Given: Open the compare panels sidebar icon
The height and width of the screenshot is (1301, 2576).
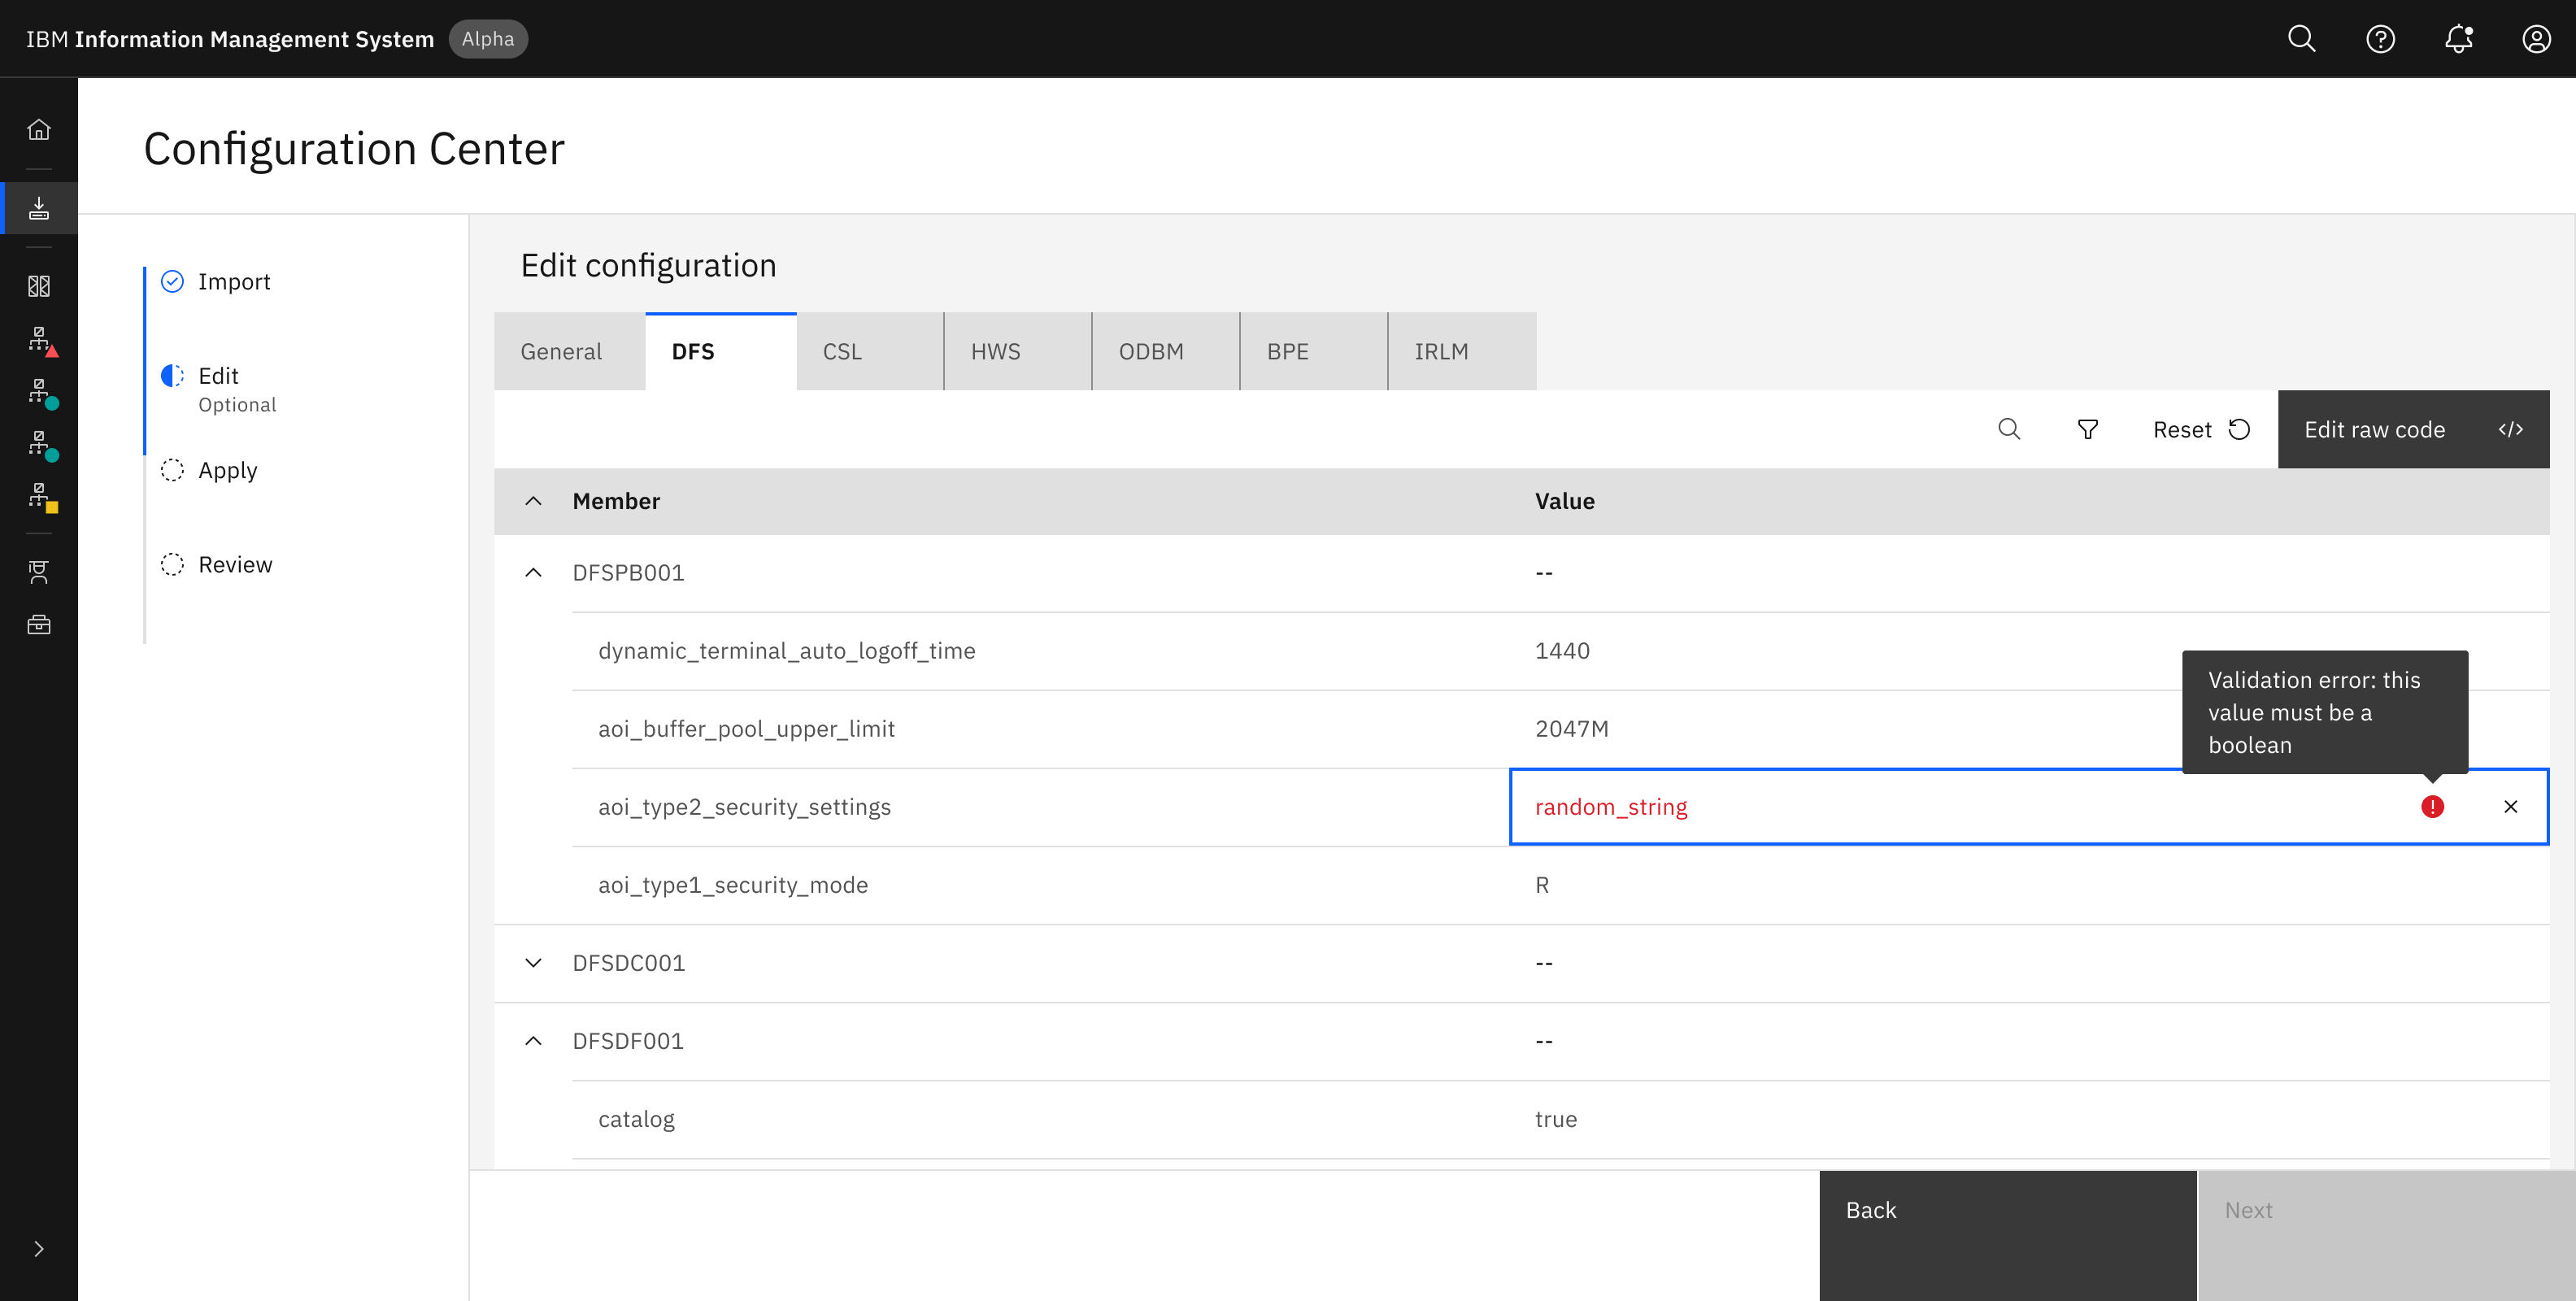Looking at the screenshot, I should 39,286.
